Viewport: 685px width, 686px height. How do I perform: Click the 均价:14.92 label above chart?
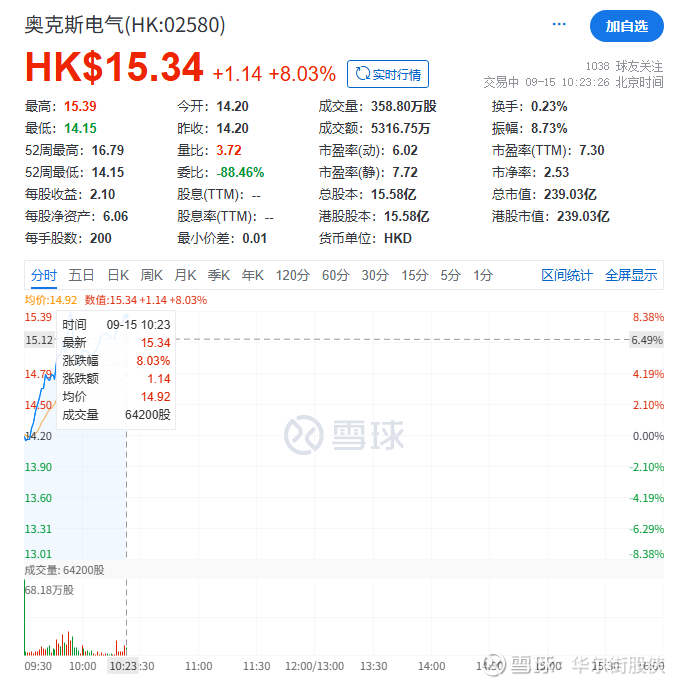tap(51, 300)
